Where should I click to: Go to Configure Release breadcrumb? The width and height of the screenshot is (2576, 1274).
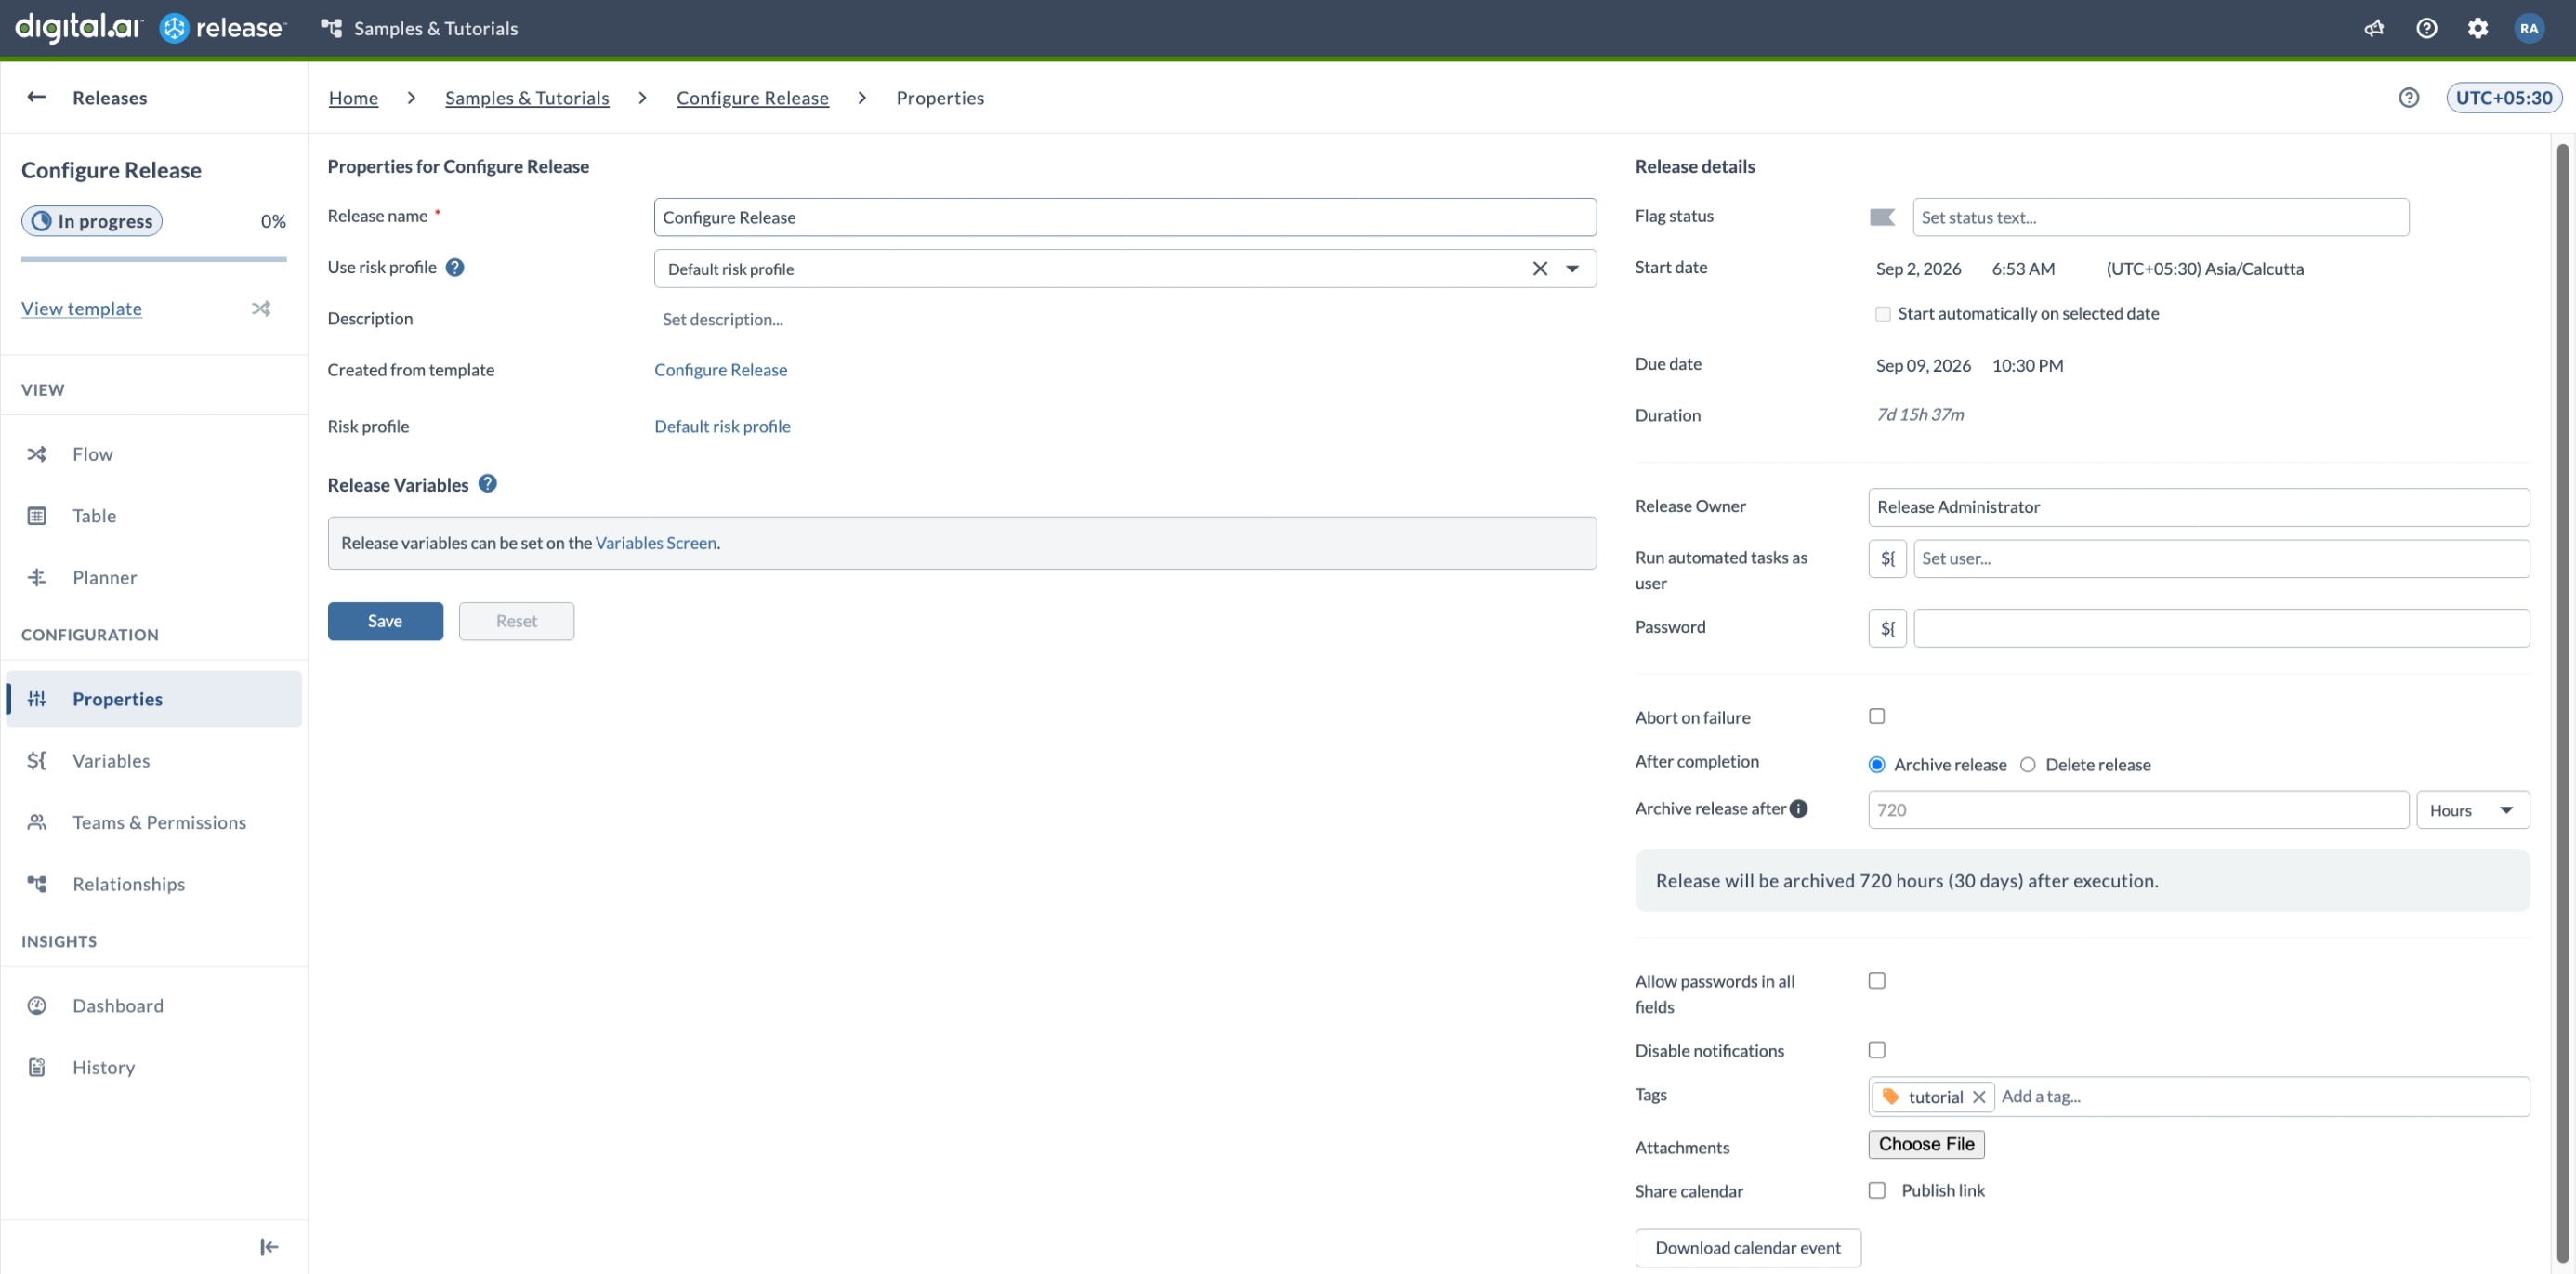[752, 97]
